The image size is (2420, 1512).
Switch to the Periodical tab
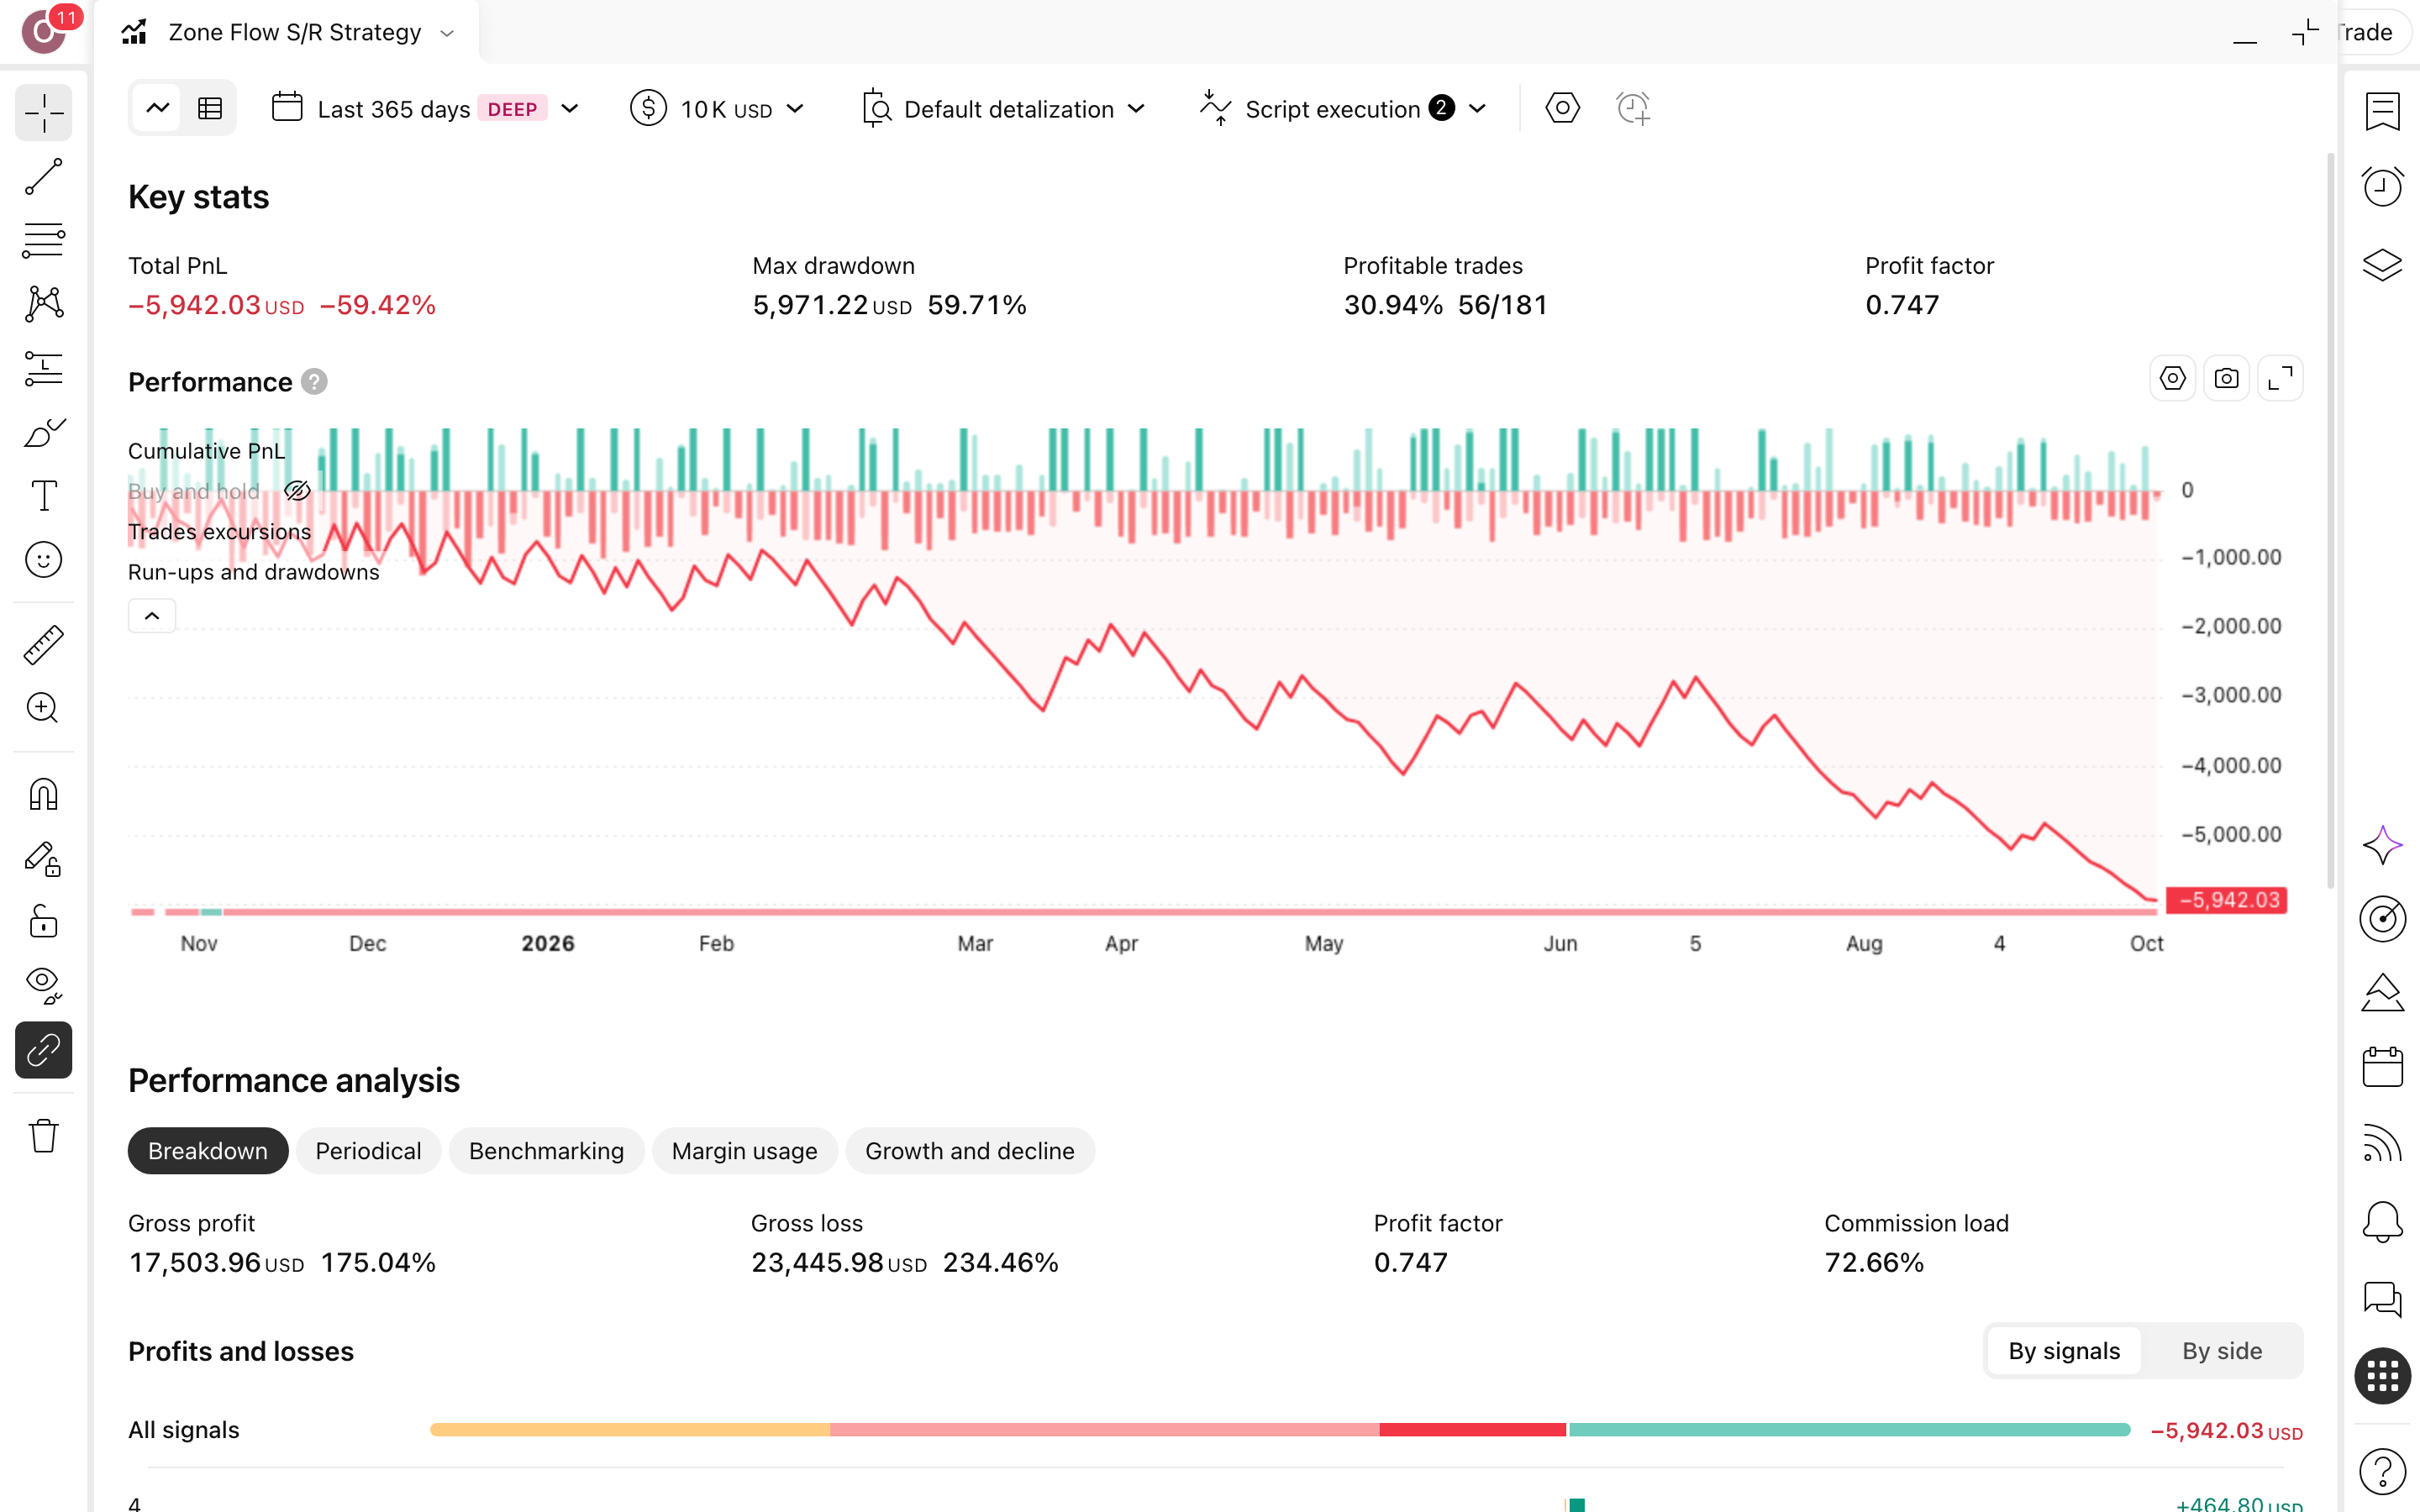point(368,1151)
